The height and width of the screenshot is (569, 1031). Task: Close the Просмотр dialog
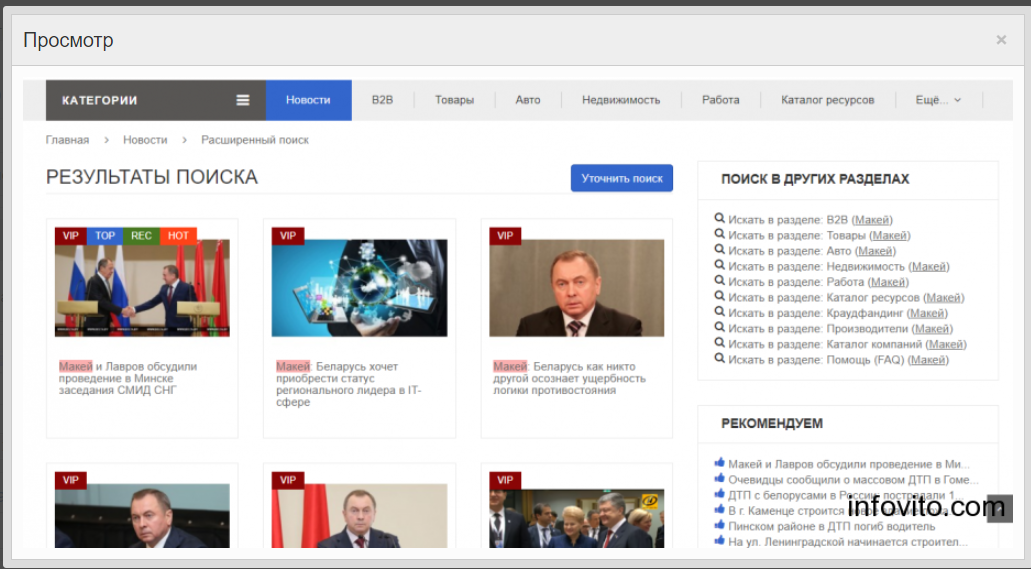(x=1001, y=40)
